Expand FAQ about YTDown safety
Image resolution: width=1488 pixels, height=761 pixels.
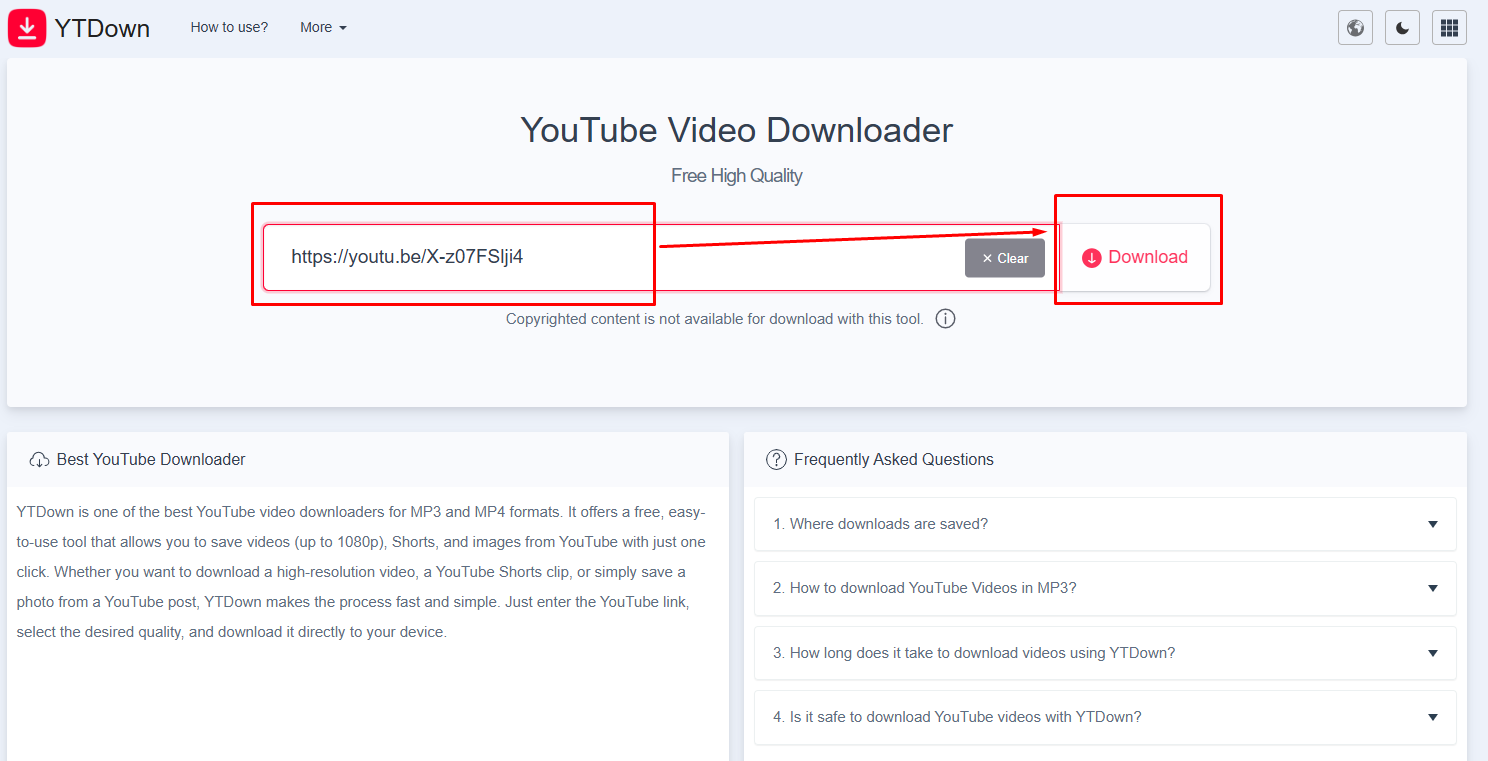point(1104,717)
